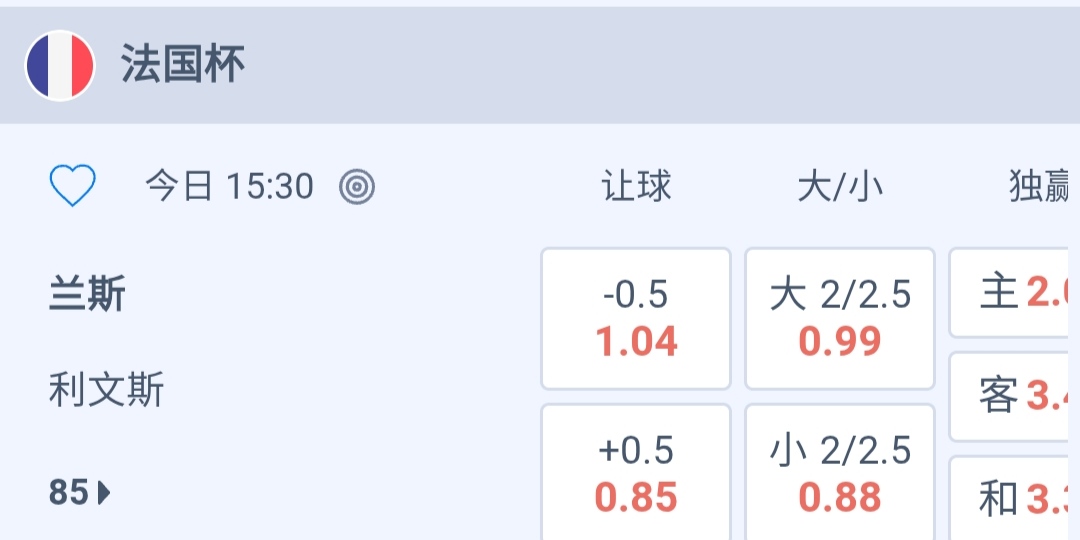
Task: Select the 让球 column header
Action: (636, 187)
